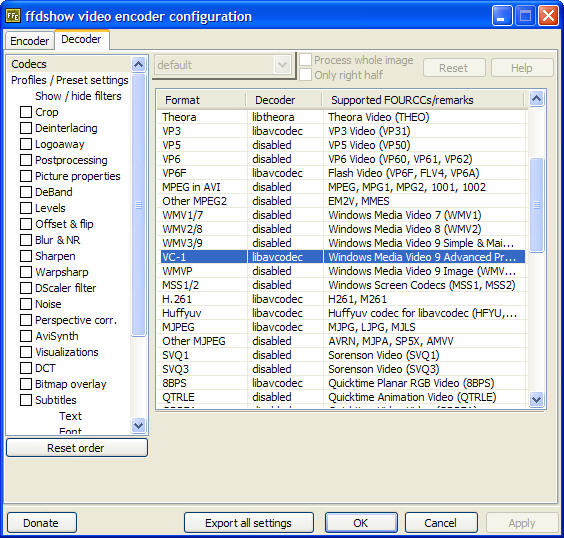This screenshot has height=538, width=564.
Task: Enable Bitmap overlay checkbox
Action: tap(26, 384)
